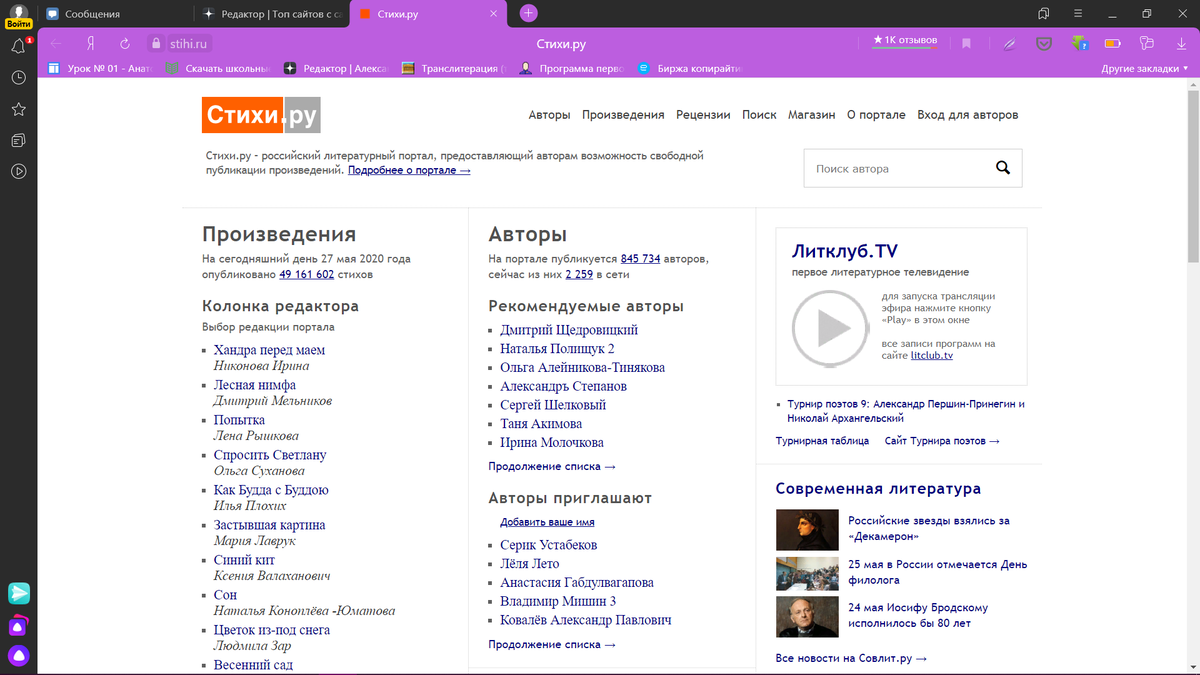Open Вход для авторов login link
The image size is (1200, 675).
click(x=968, y=115)
